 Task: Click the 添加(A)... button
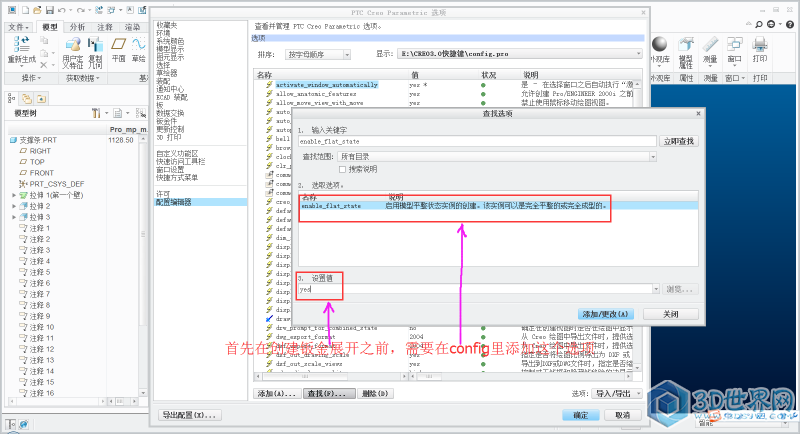coord(277,394)
